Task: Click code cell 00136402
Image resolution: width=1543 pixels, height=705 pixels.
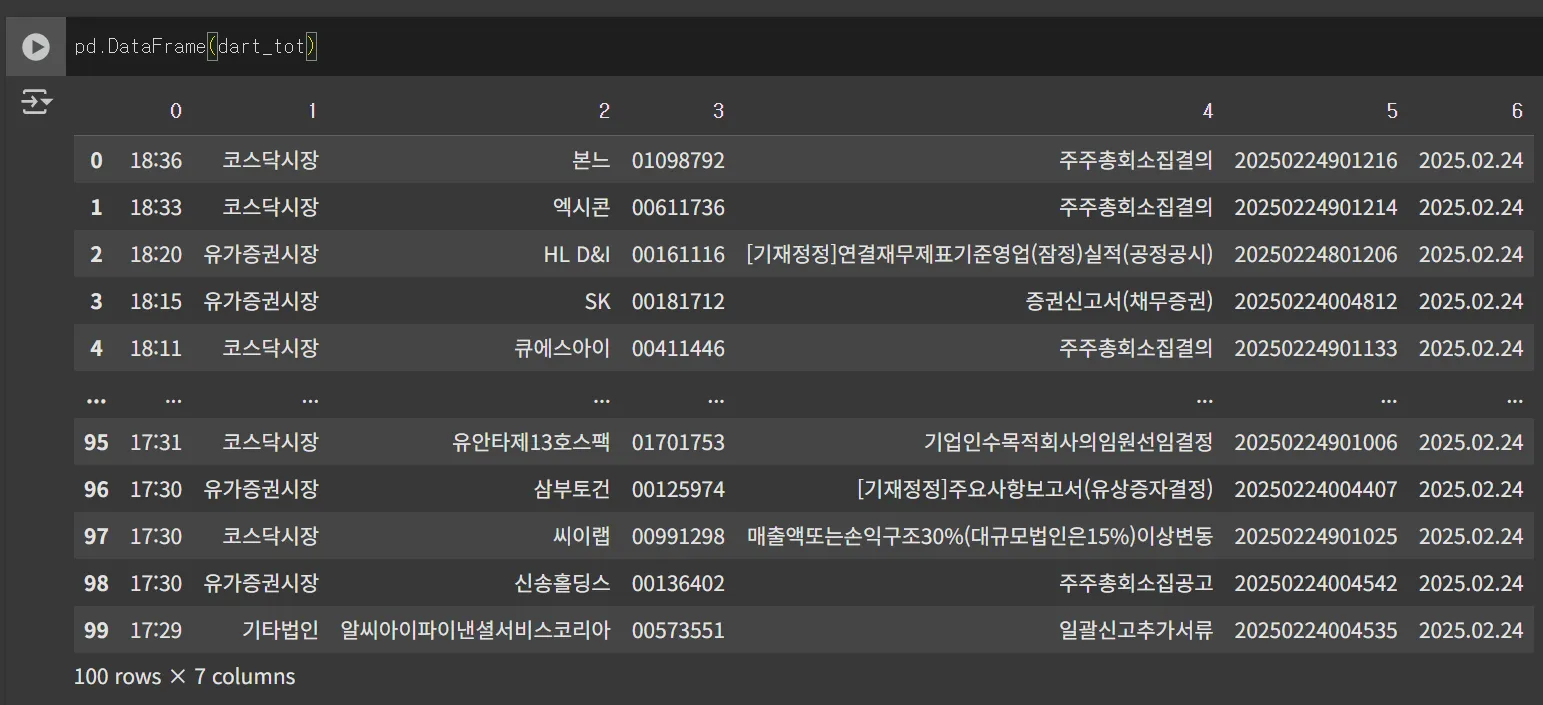Action: (x=678, y=583)
